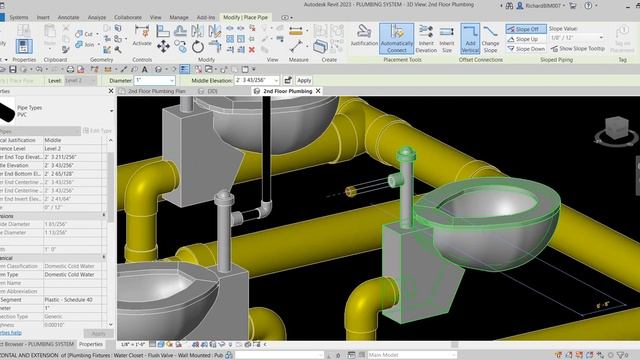The image size is (640, 360).
Task: Select the Offset tool in Modify panel
Action: pos(180,31)
